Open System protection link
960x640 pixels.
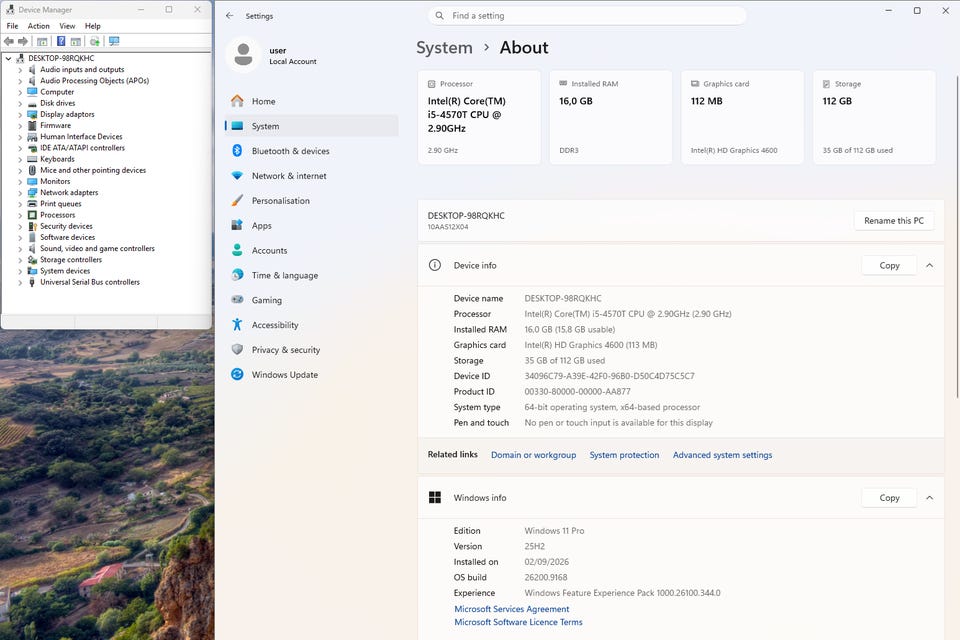pos(624,455)
